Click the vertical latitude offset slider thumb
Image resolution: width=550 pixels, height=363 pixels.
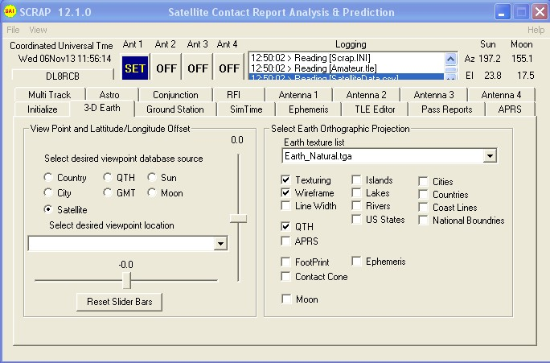click(239, 219)
